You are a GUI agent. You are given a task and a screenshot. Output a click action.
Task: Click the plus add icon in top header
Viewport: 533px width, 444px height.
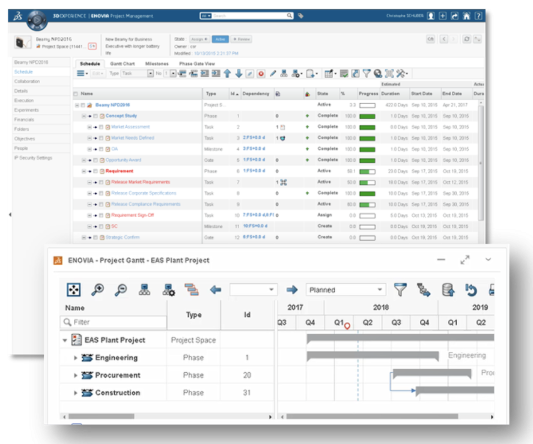click(x=443, y=16)
